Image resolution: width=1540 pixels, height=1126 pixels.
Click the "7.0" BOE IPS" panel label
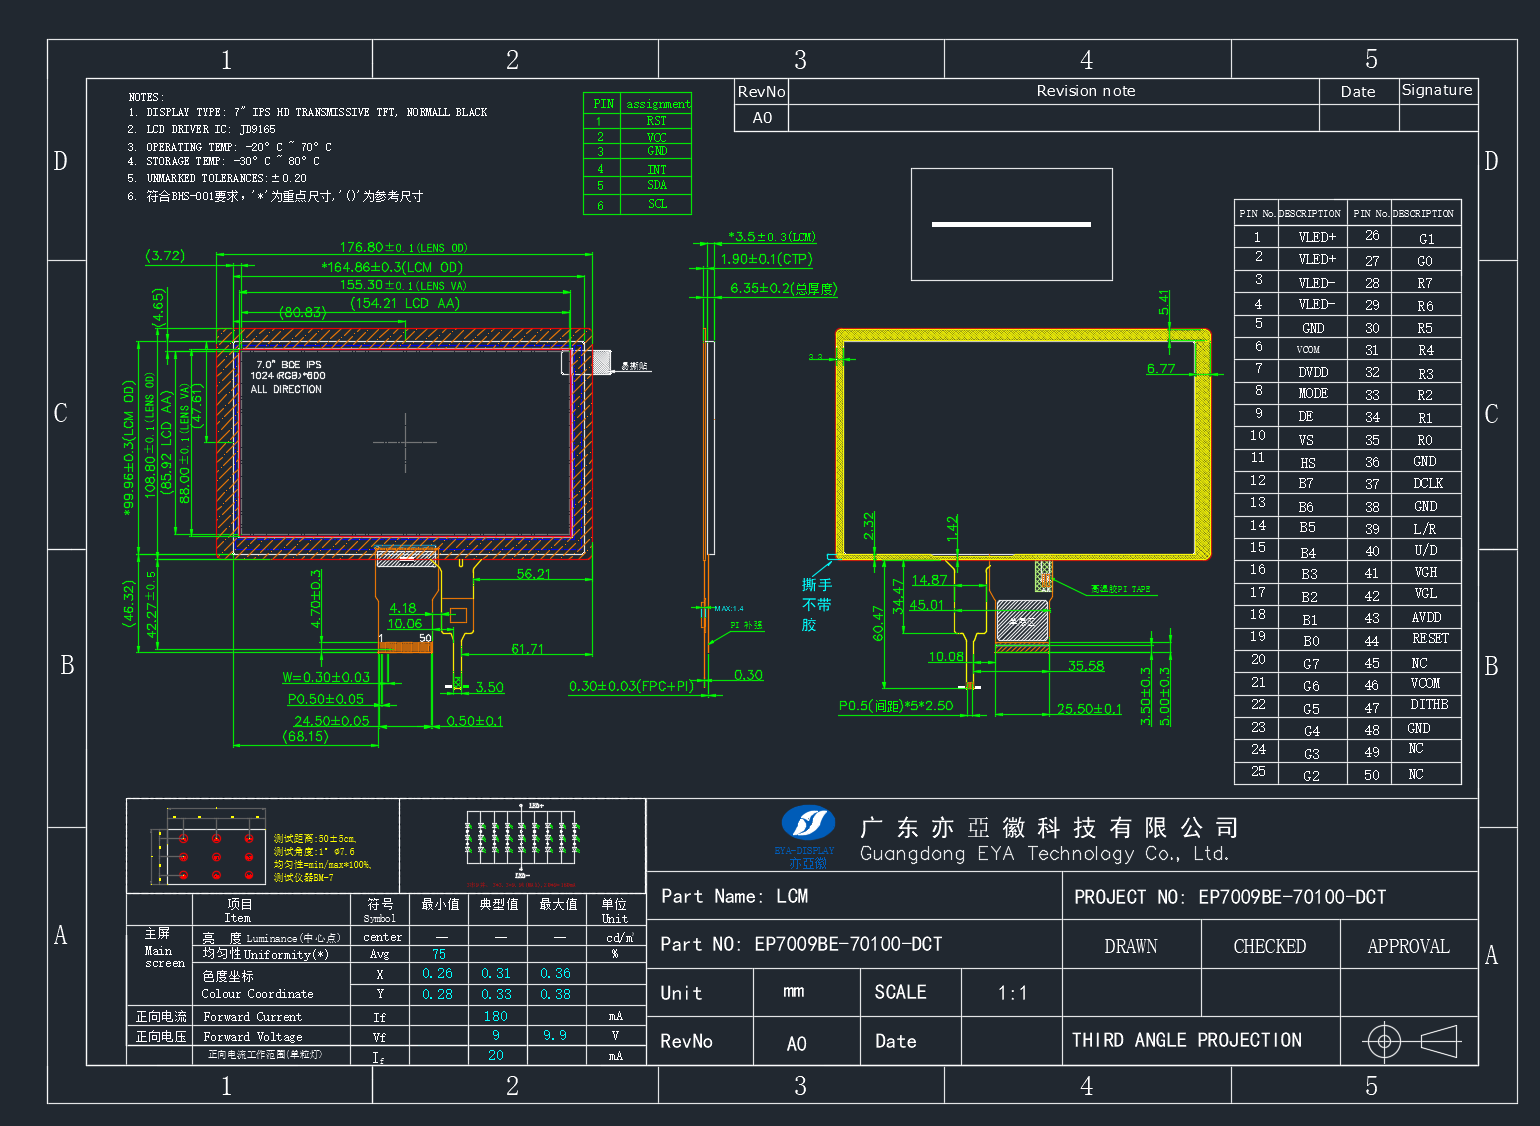pos(289,364)
